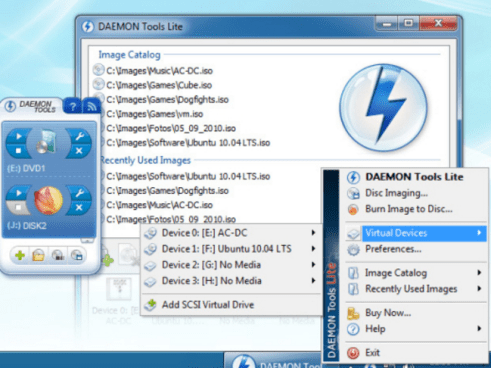Remove DVD1 drive with its X icon
Screen dimensions: 491x368
(79, 151)
